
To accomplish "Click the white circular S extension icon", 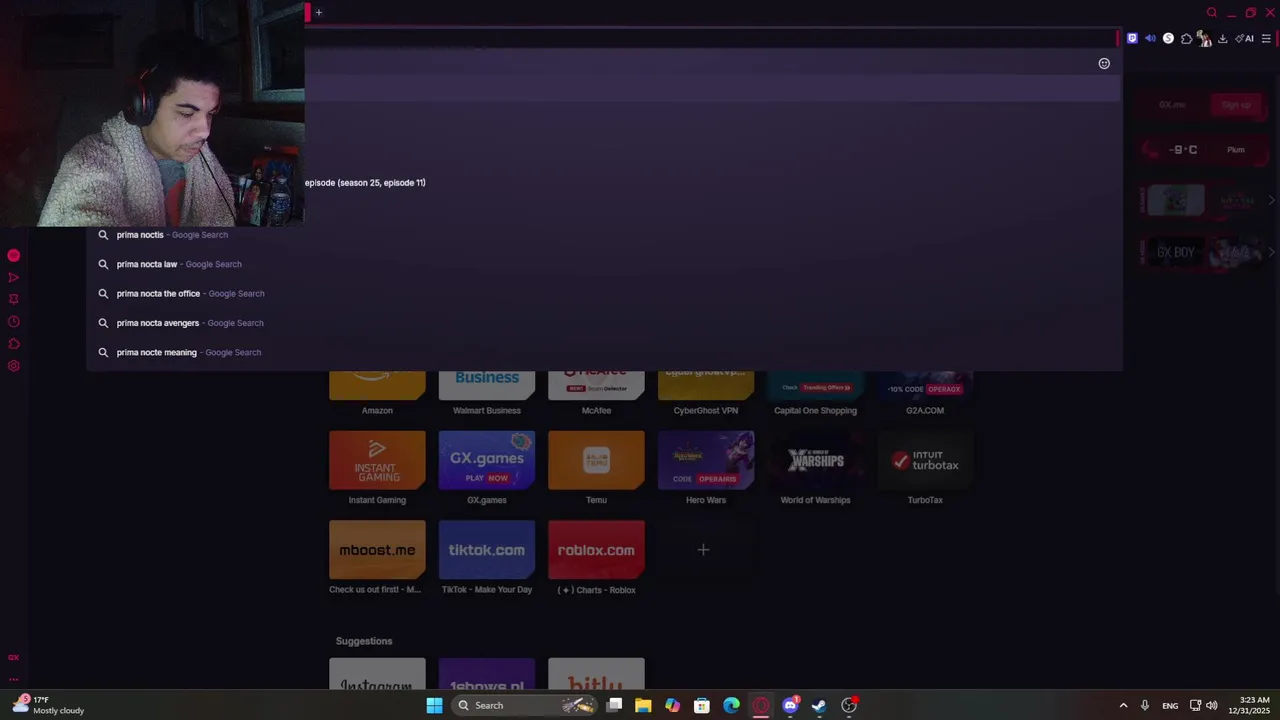I will 1168,38.
